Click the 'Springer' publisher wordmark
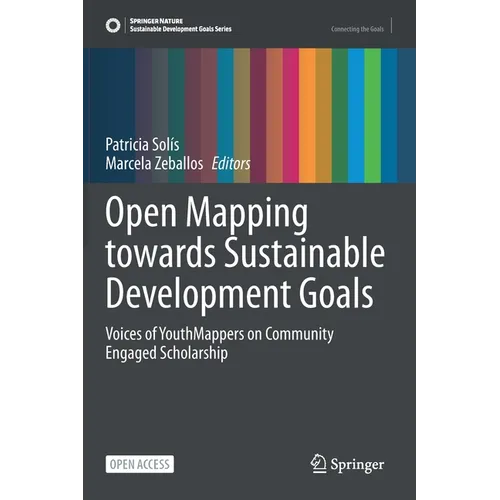500x500 pixels. (x=357, y=464)
